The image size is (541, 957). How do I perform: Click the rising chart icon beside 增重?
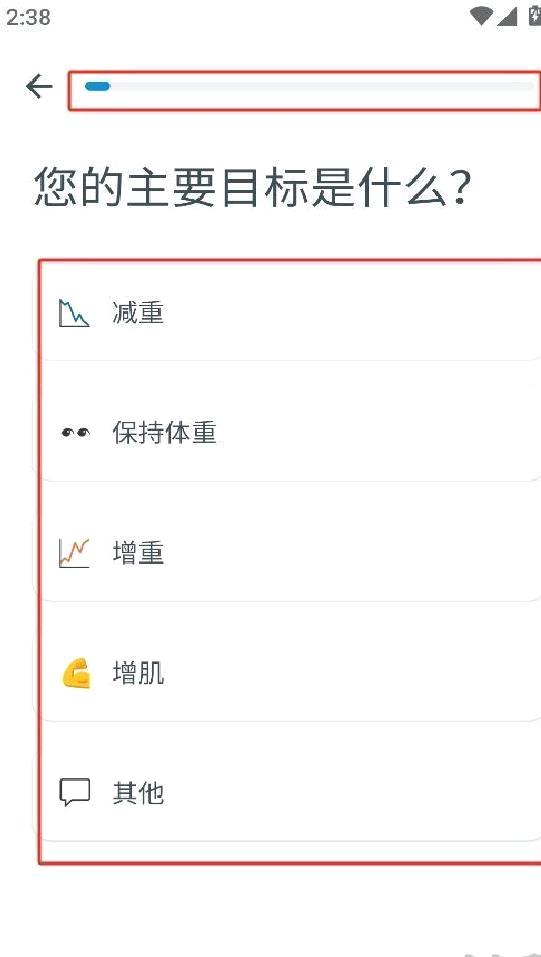pos(74,553)
